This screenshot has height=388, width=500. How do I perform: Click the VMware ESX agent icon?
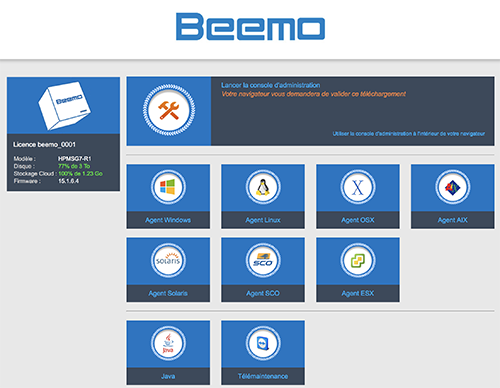pyautogui.click(x=358, y=260)
